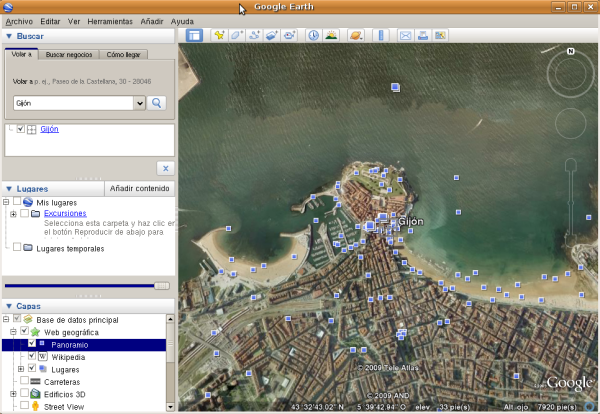This screenshot has height=414, width=600.
Task: Open the Herramientas menu
Action: tap(108, 20)
